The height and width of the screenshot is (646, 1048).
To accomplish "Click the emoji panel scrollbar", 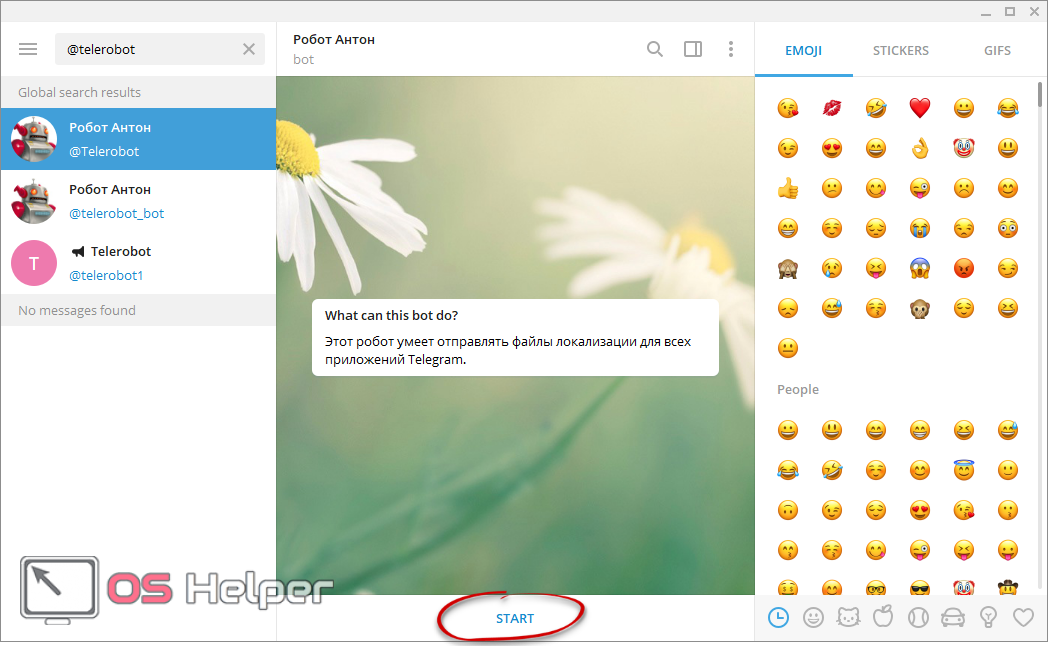I will click(x=1040, y=94).
